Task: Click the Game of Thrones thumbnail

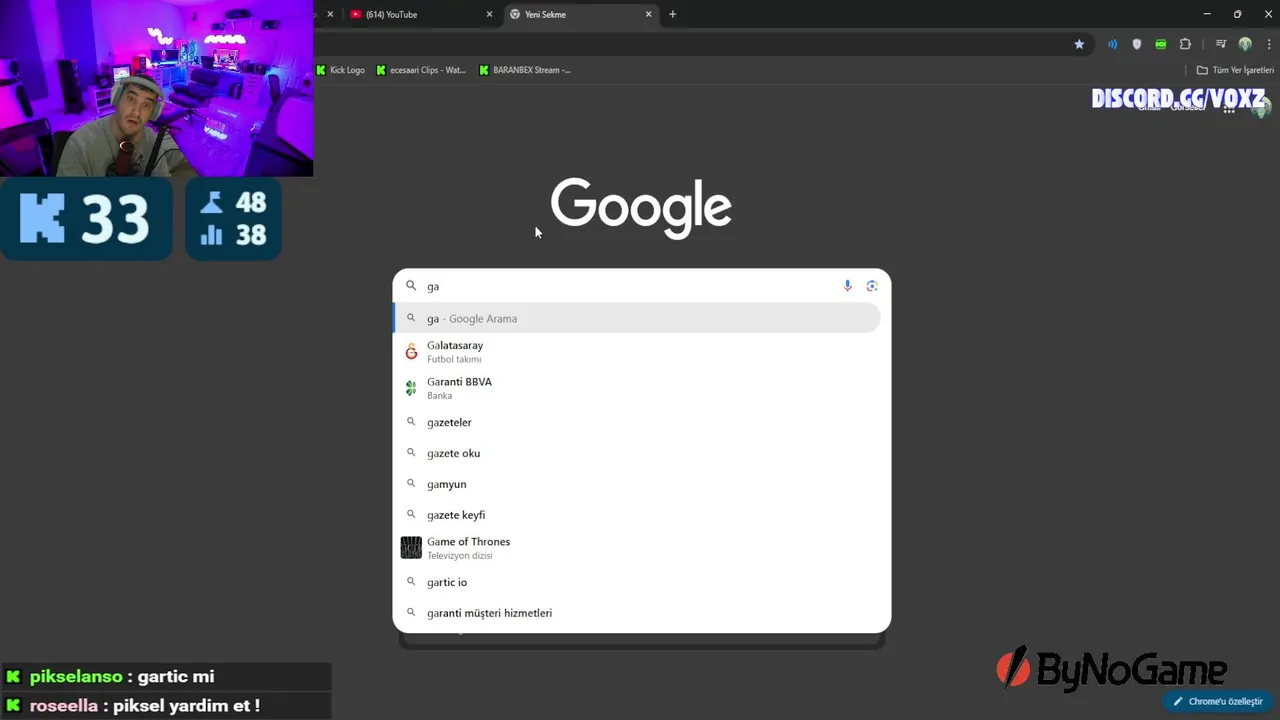Action: tap(411, 548)
